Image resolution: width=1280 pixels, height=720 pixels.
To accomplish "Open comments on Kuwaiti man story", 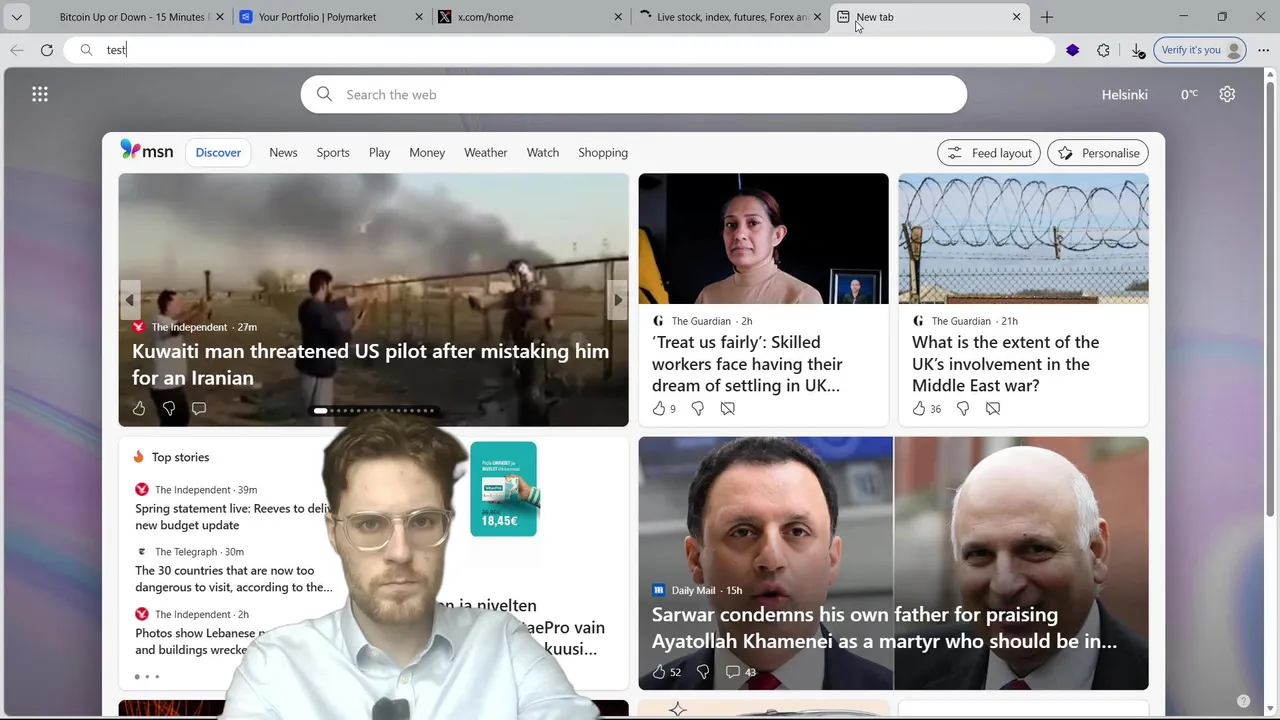I will pyautogui.click(x=199, y=408).
